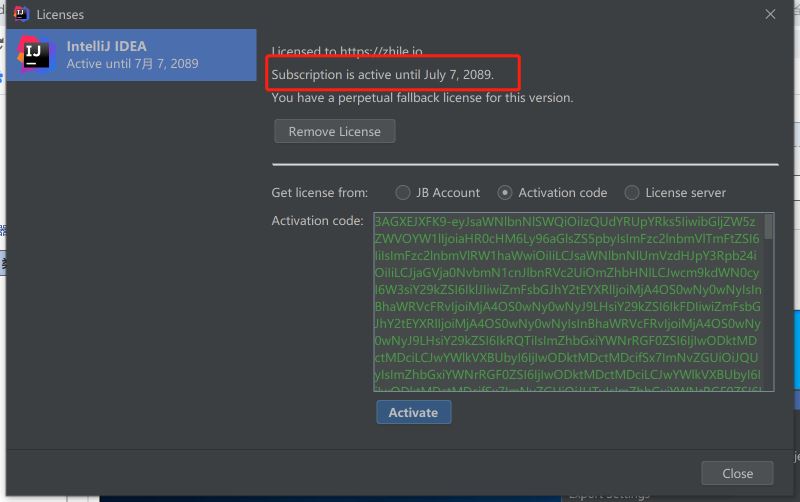Viewport: 800px width, 502px height.
Task: Click the IntelliJ IDEA logo in product list
Action: [x=35, y=55]
